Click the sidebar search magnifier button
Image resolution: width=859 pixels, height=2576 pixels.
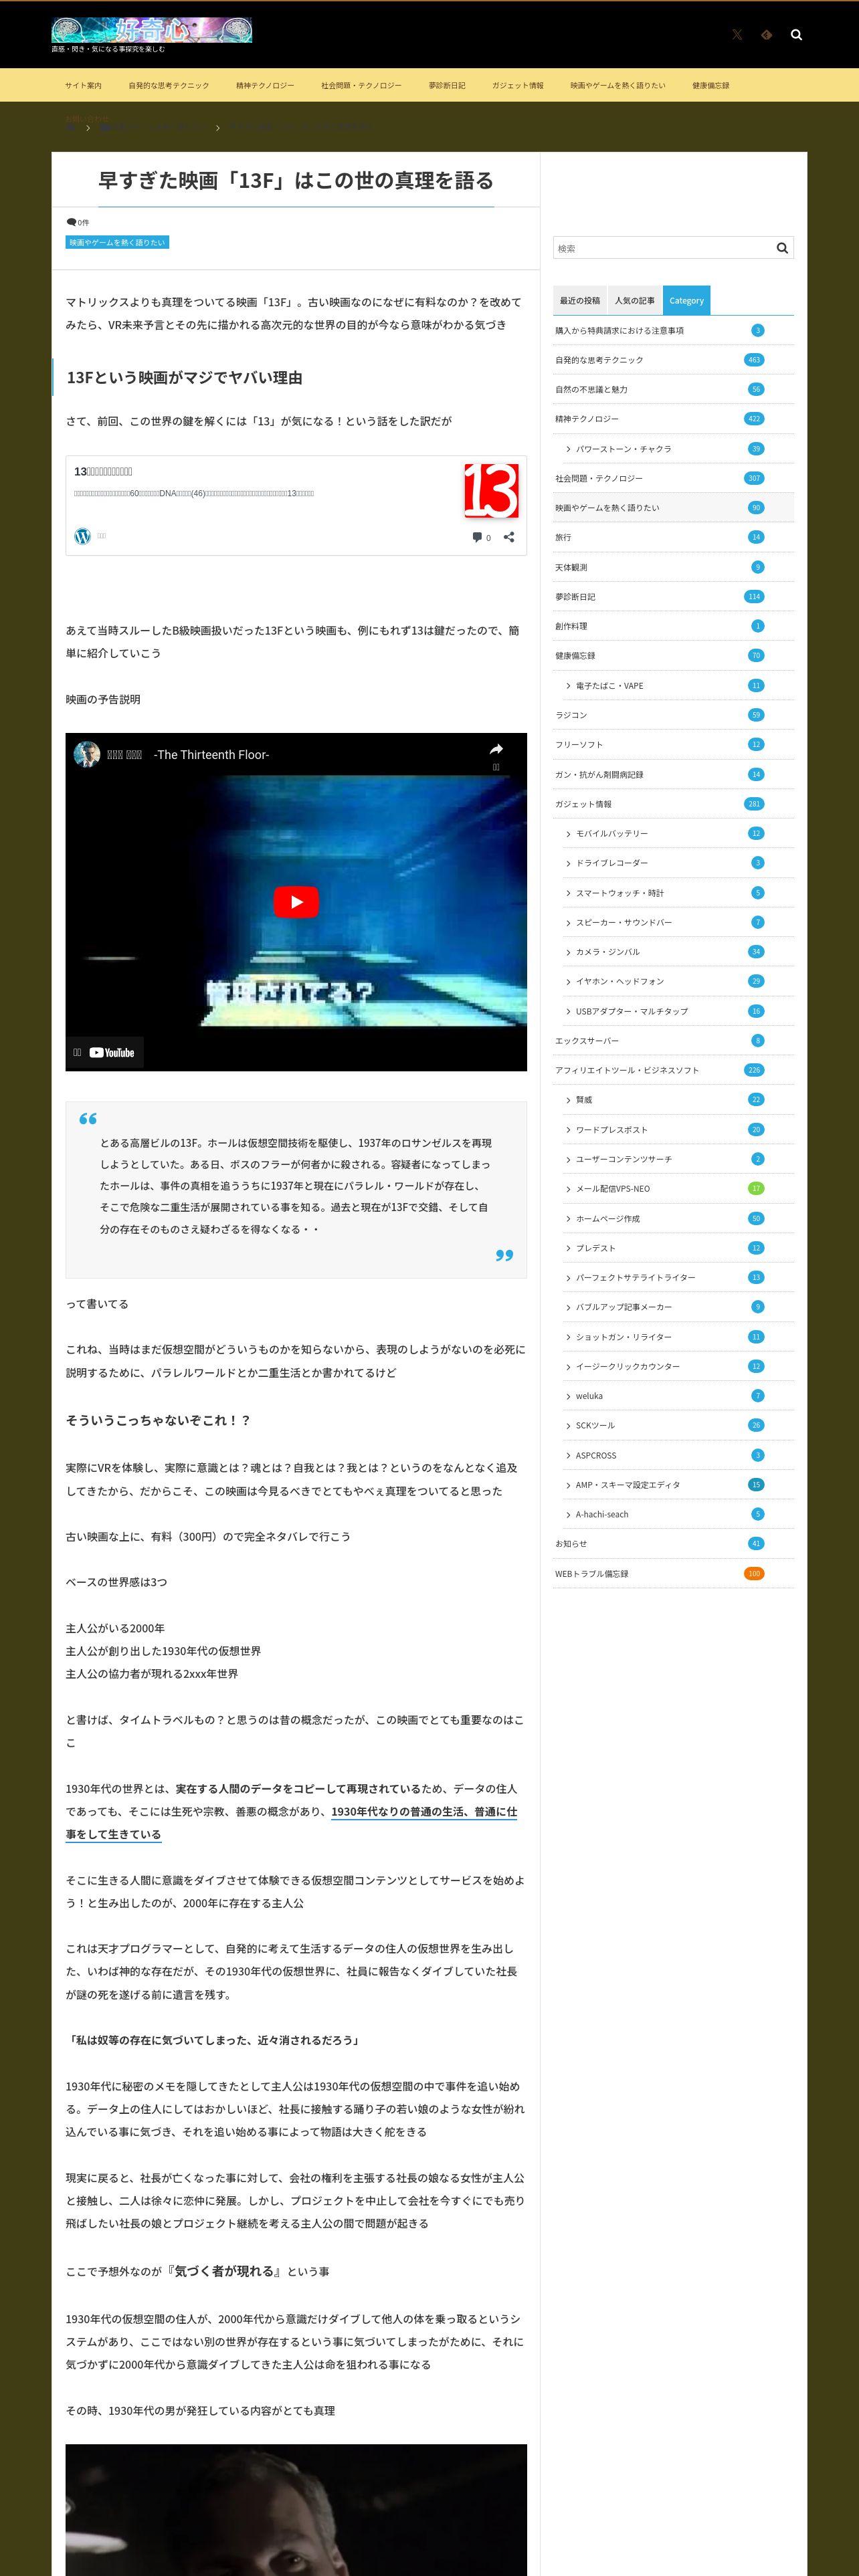782,248
